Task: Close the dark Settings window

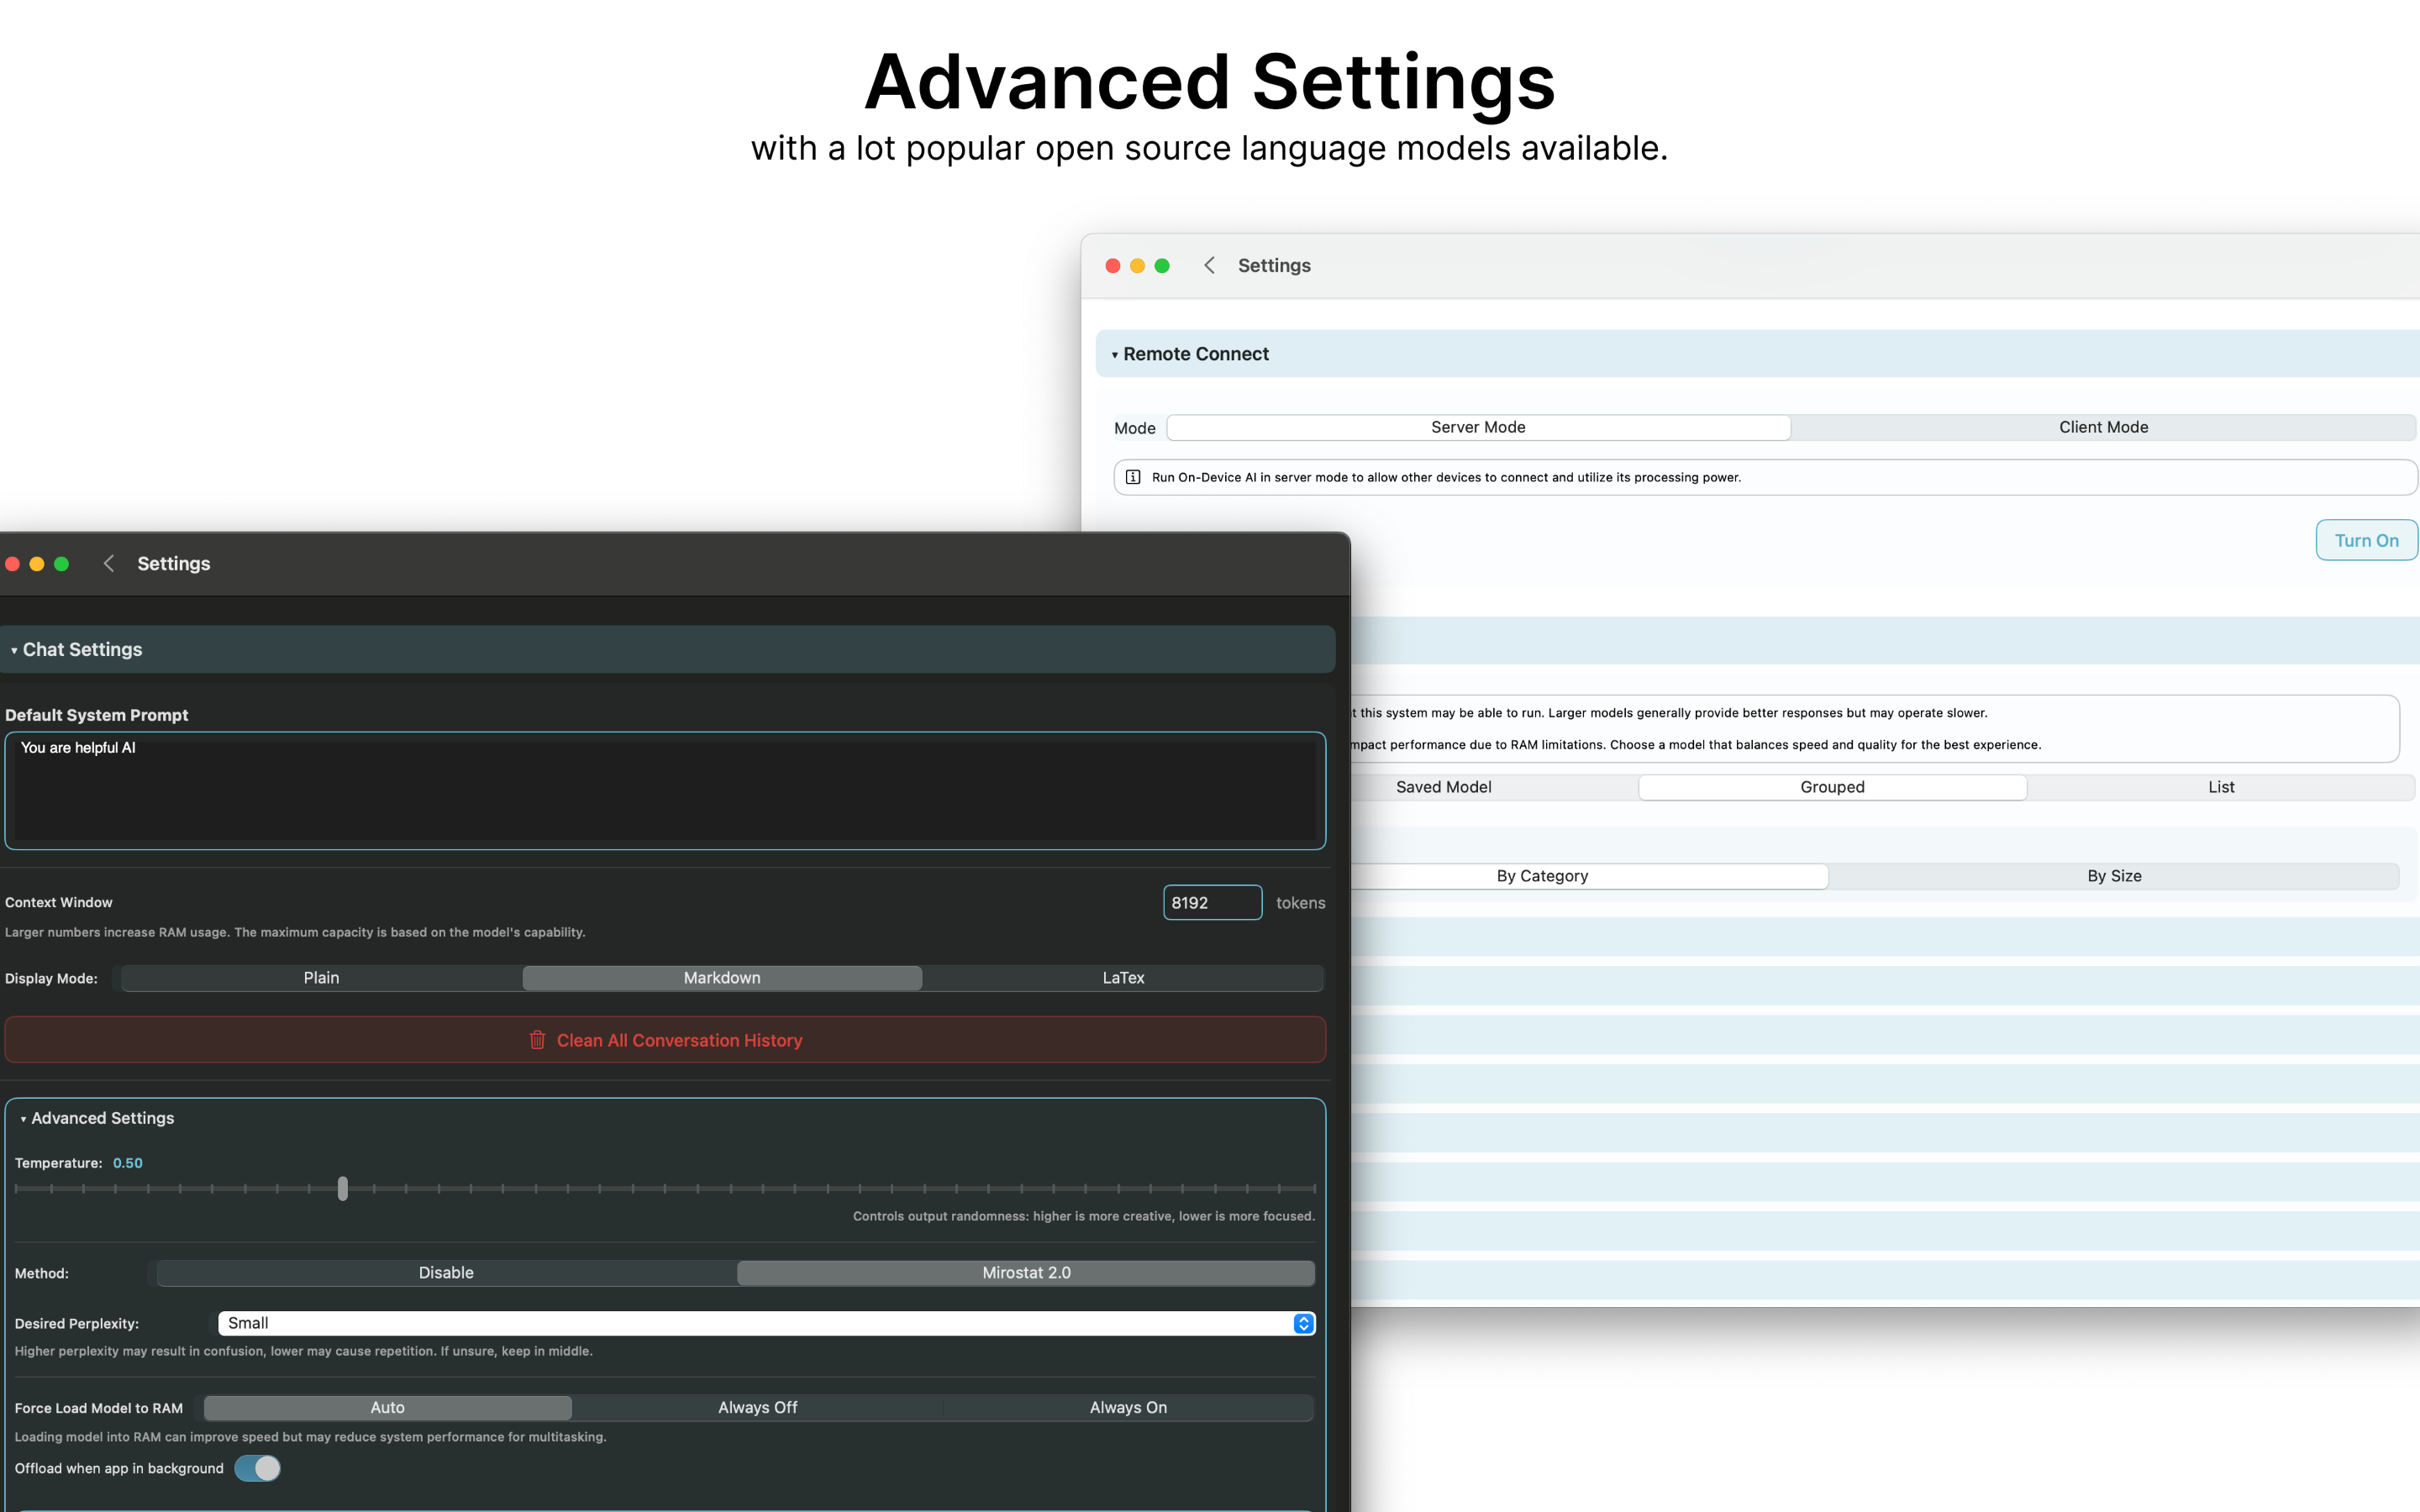Action: [13, 564]
